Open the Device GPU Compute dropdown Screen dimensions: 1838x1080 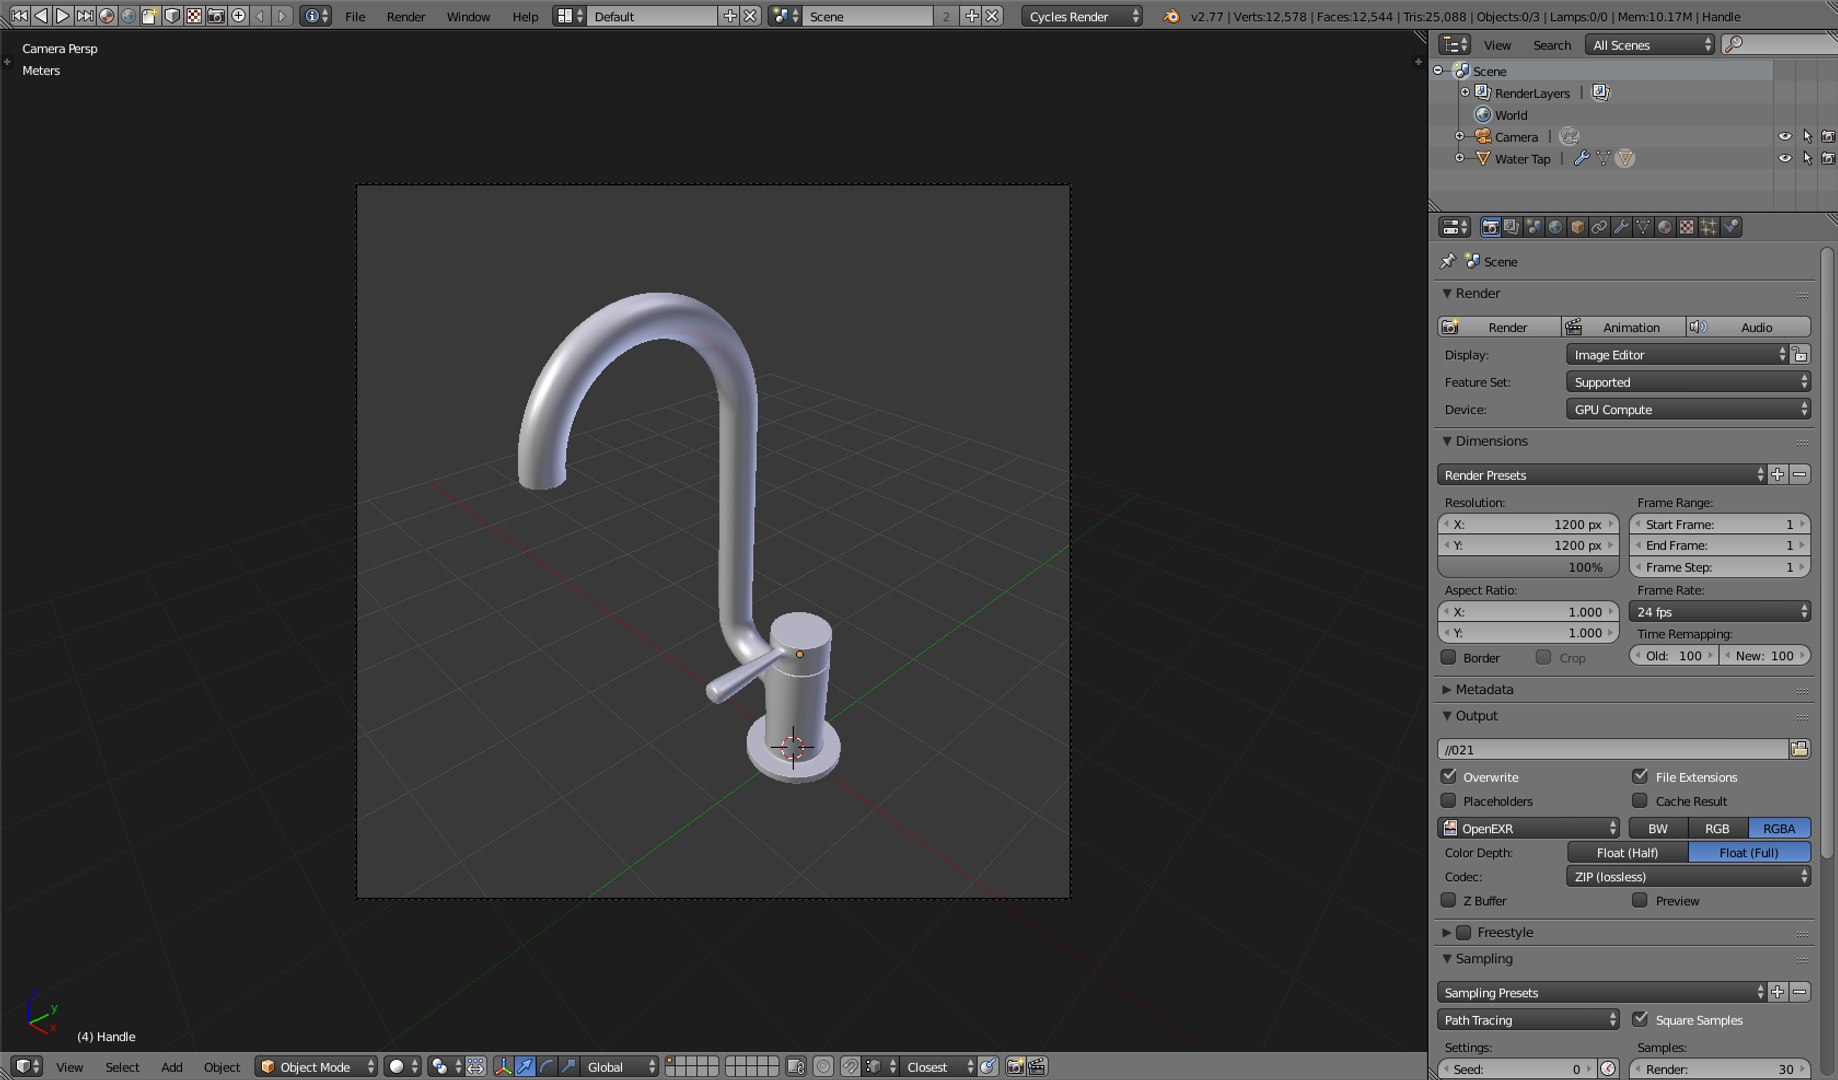click(x=1688, y=409)
